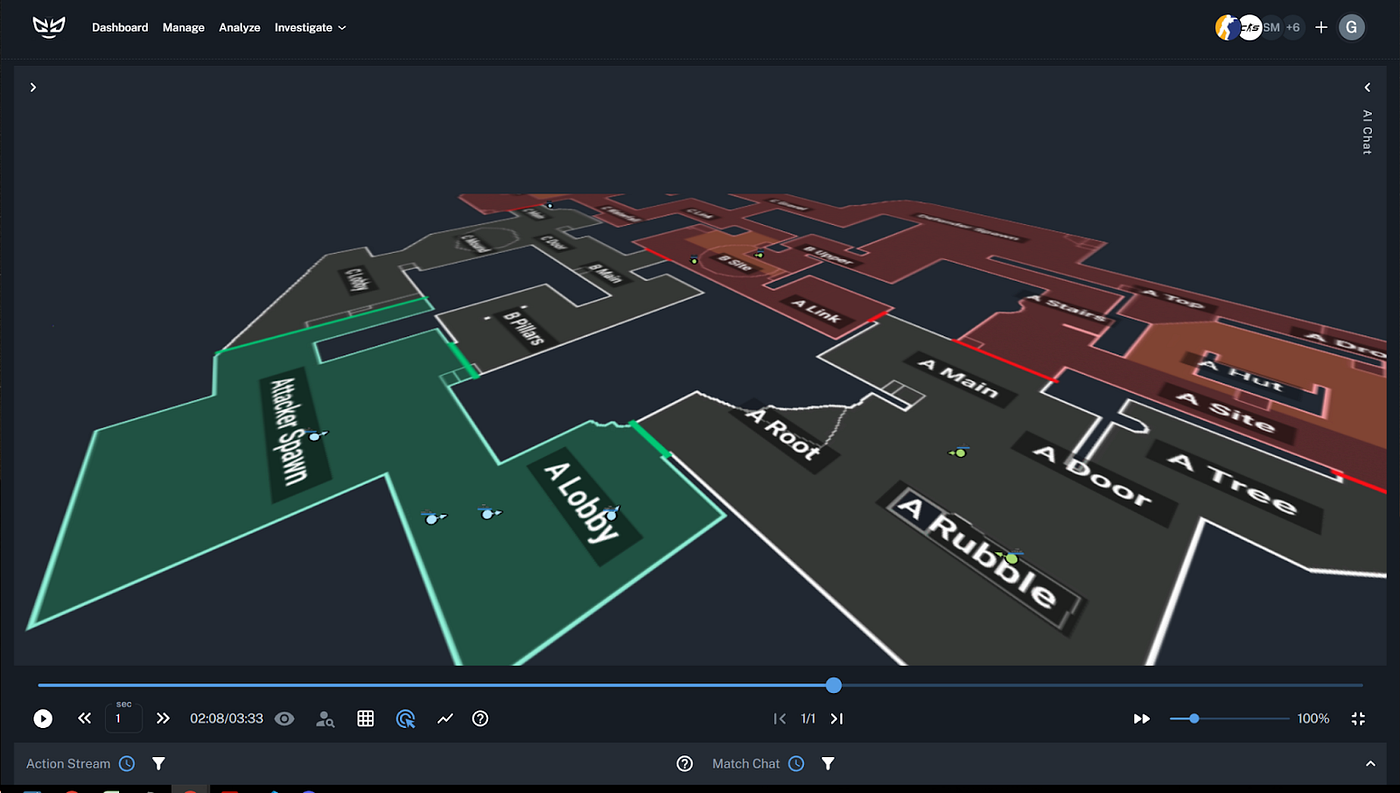1400x793 pixels.
Task: Switch to the Analyze menu item
Action: 239,27
